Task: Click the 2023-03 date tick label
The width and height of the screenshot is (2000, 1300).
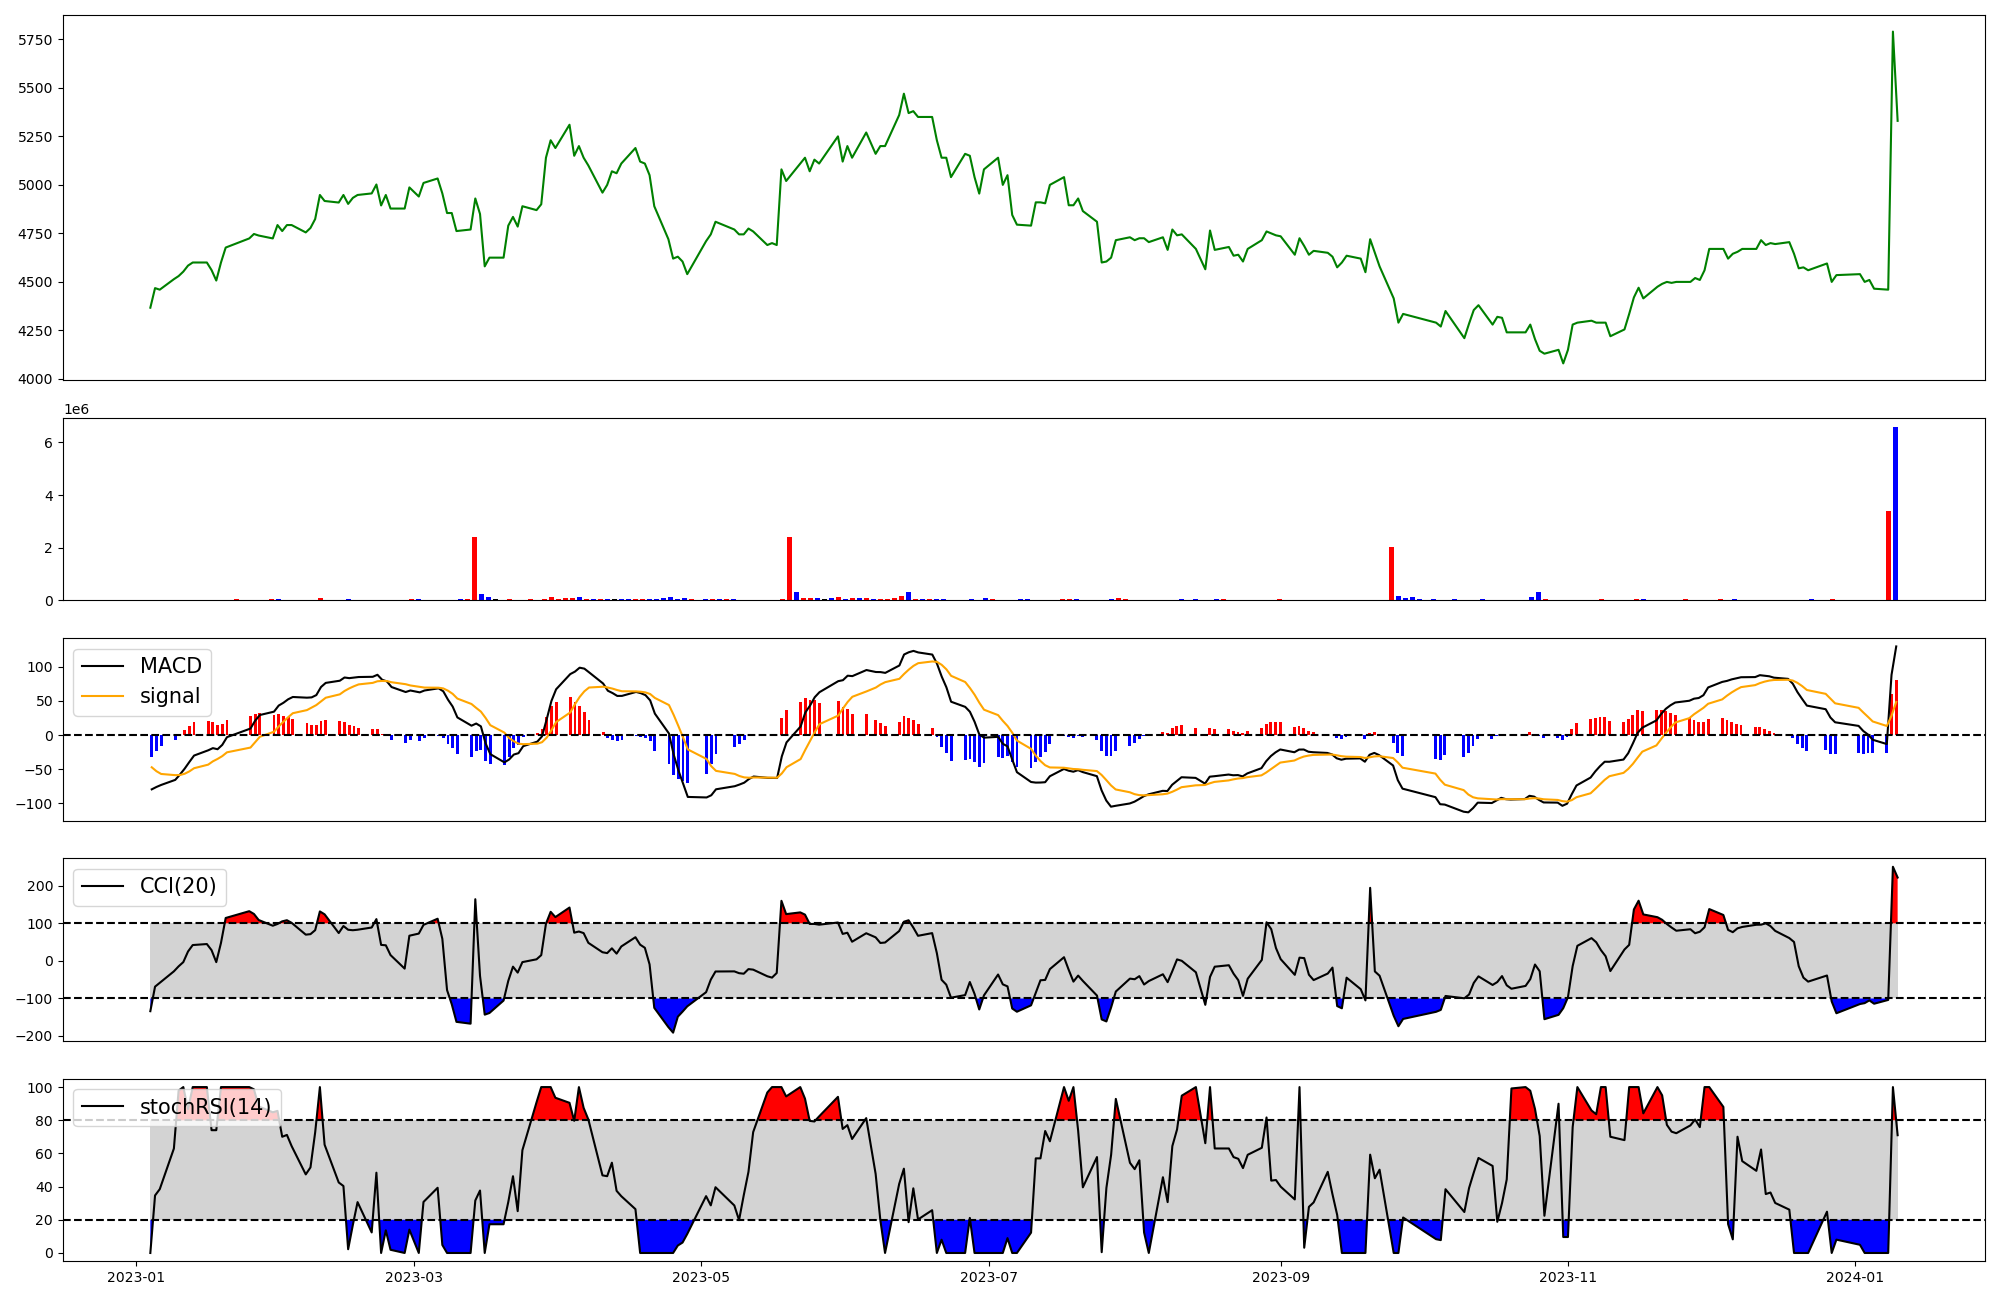Action: tap(413, 1277)
